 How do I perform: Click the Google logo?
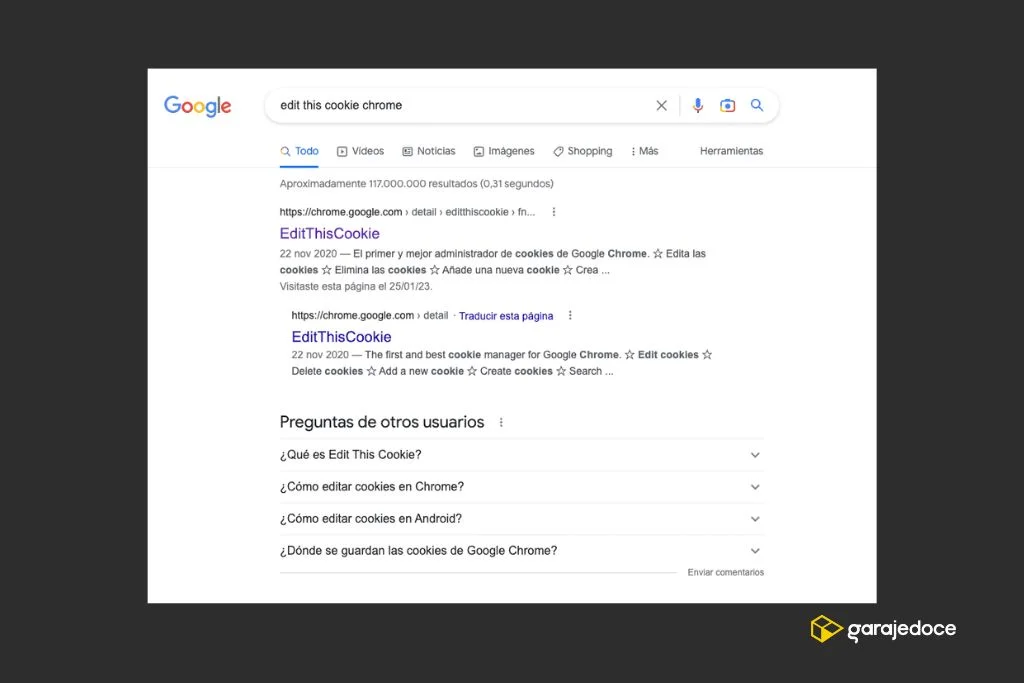point(197,106)
